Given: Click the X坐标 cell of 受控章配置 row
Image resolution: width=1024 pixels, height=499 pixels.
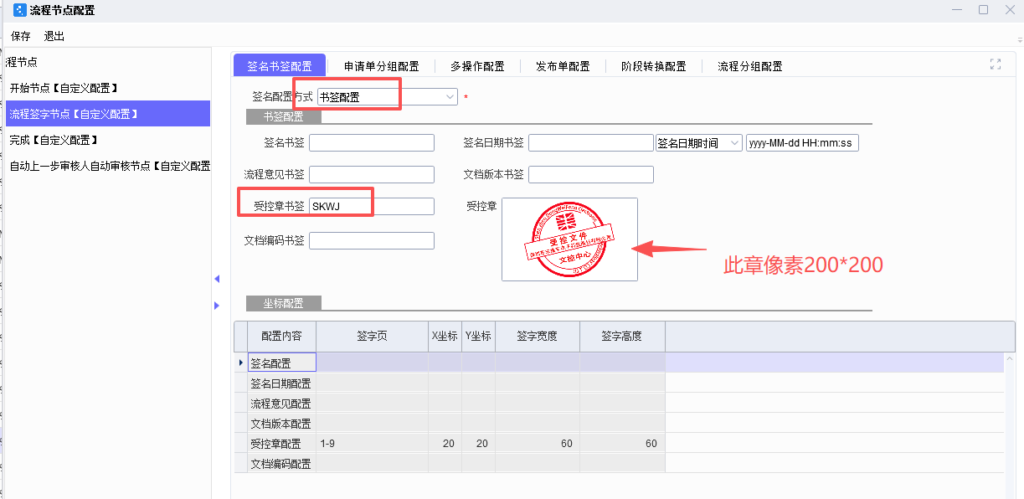Looking at the screenshot, I should pos(445,443).
